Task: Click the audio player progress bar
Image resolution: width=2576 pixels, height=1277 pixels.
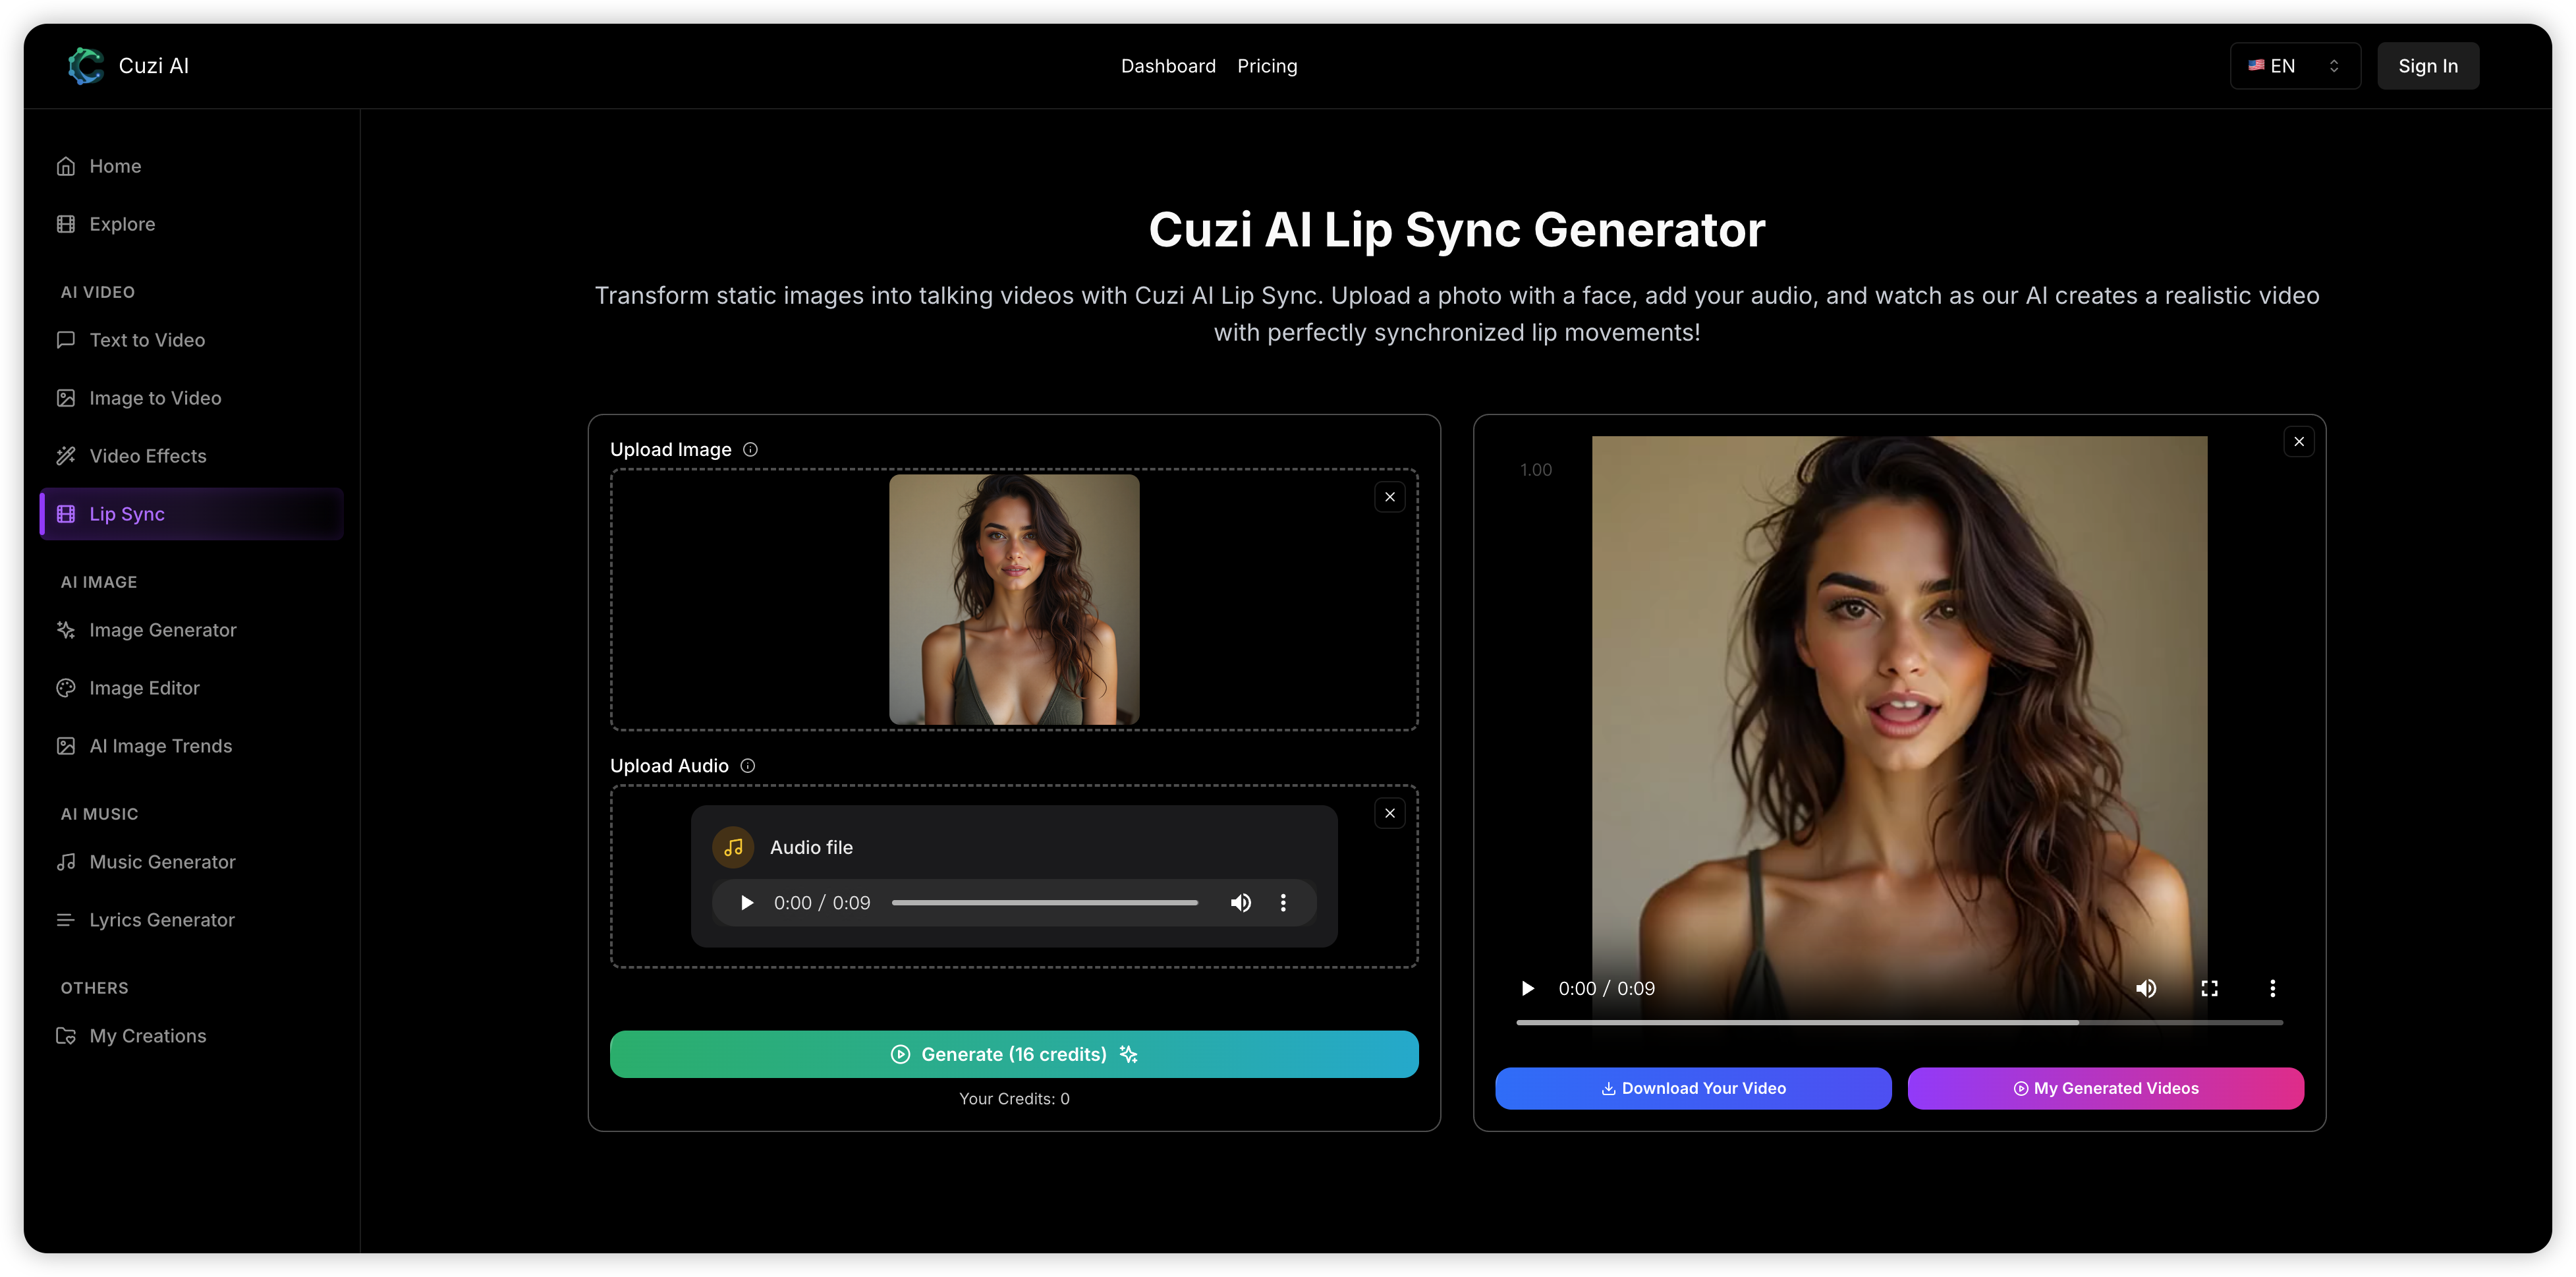Action: click(1044, 903)
